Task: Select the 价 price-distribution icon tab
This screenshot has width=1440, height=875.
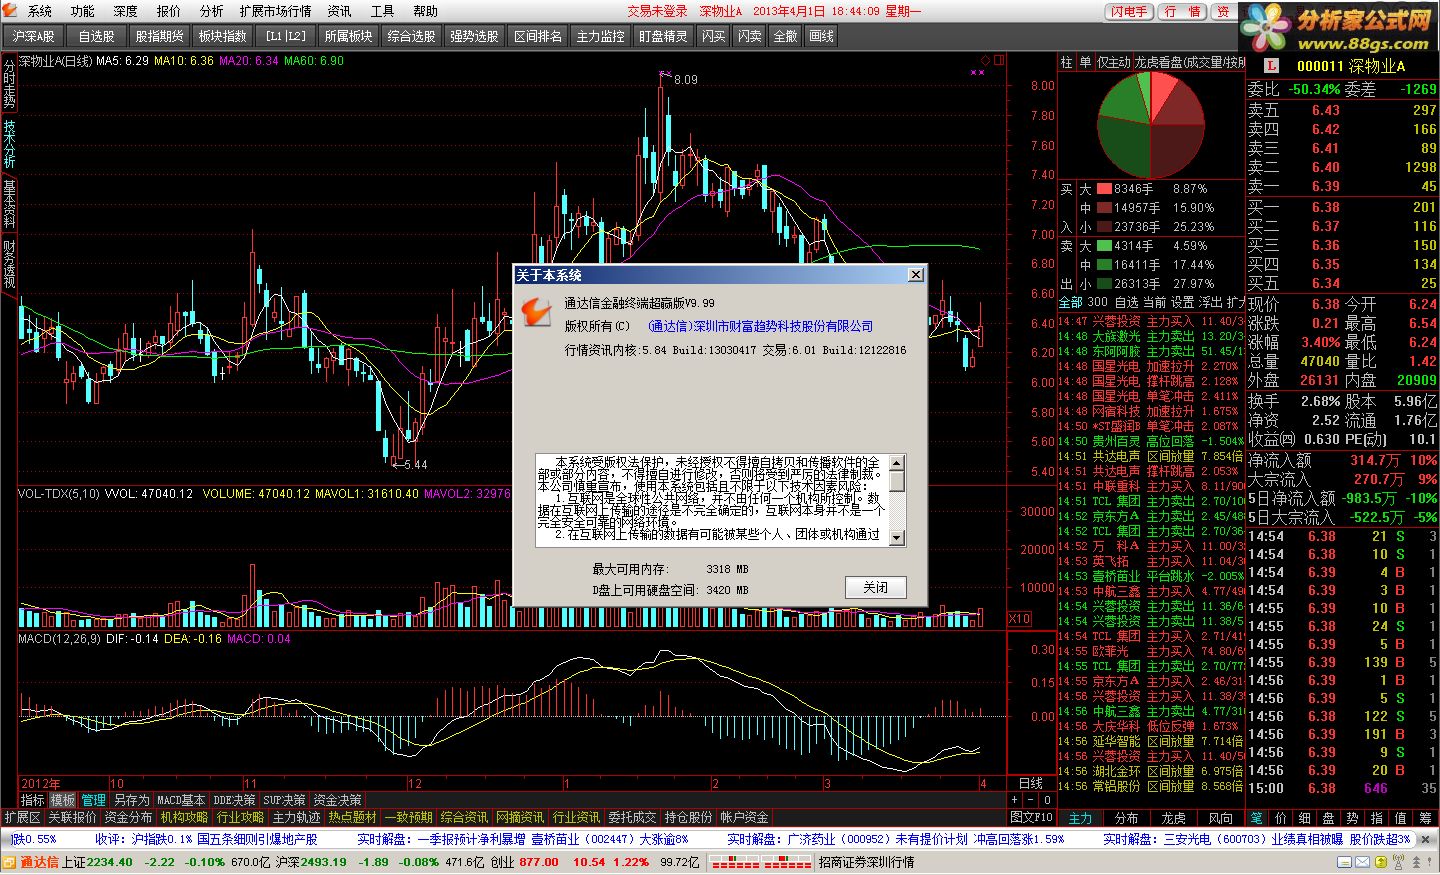Action: click(1281, 818)
